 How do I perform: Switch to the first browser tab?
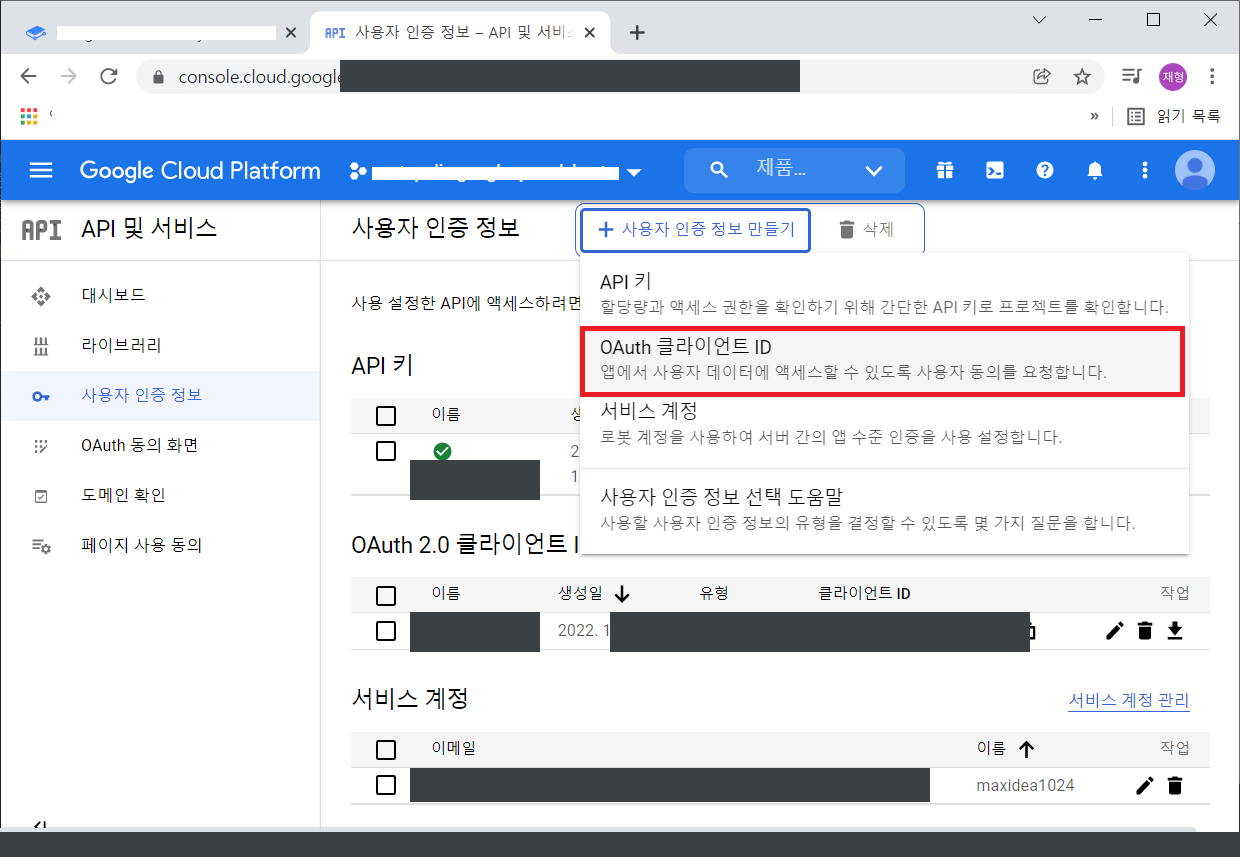coord(160,32)
